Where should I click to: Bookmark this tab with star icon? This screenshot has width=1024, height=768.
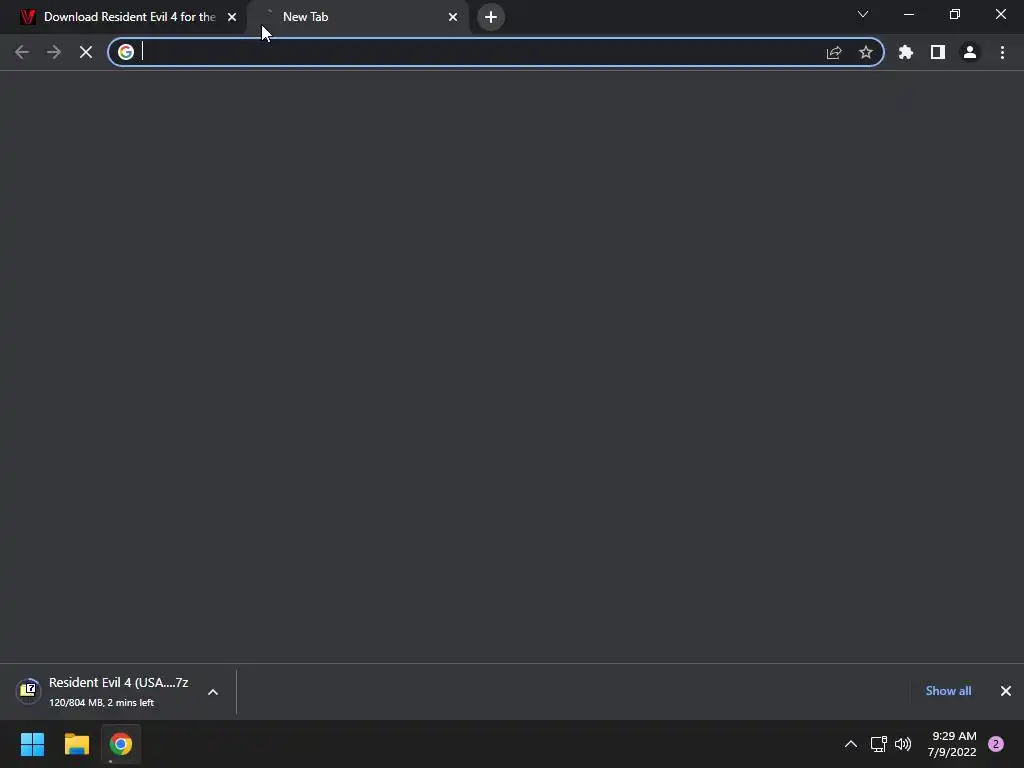tap(866, 52)
